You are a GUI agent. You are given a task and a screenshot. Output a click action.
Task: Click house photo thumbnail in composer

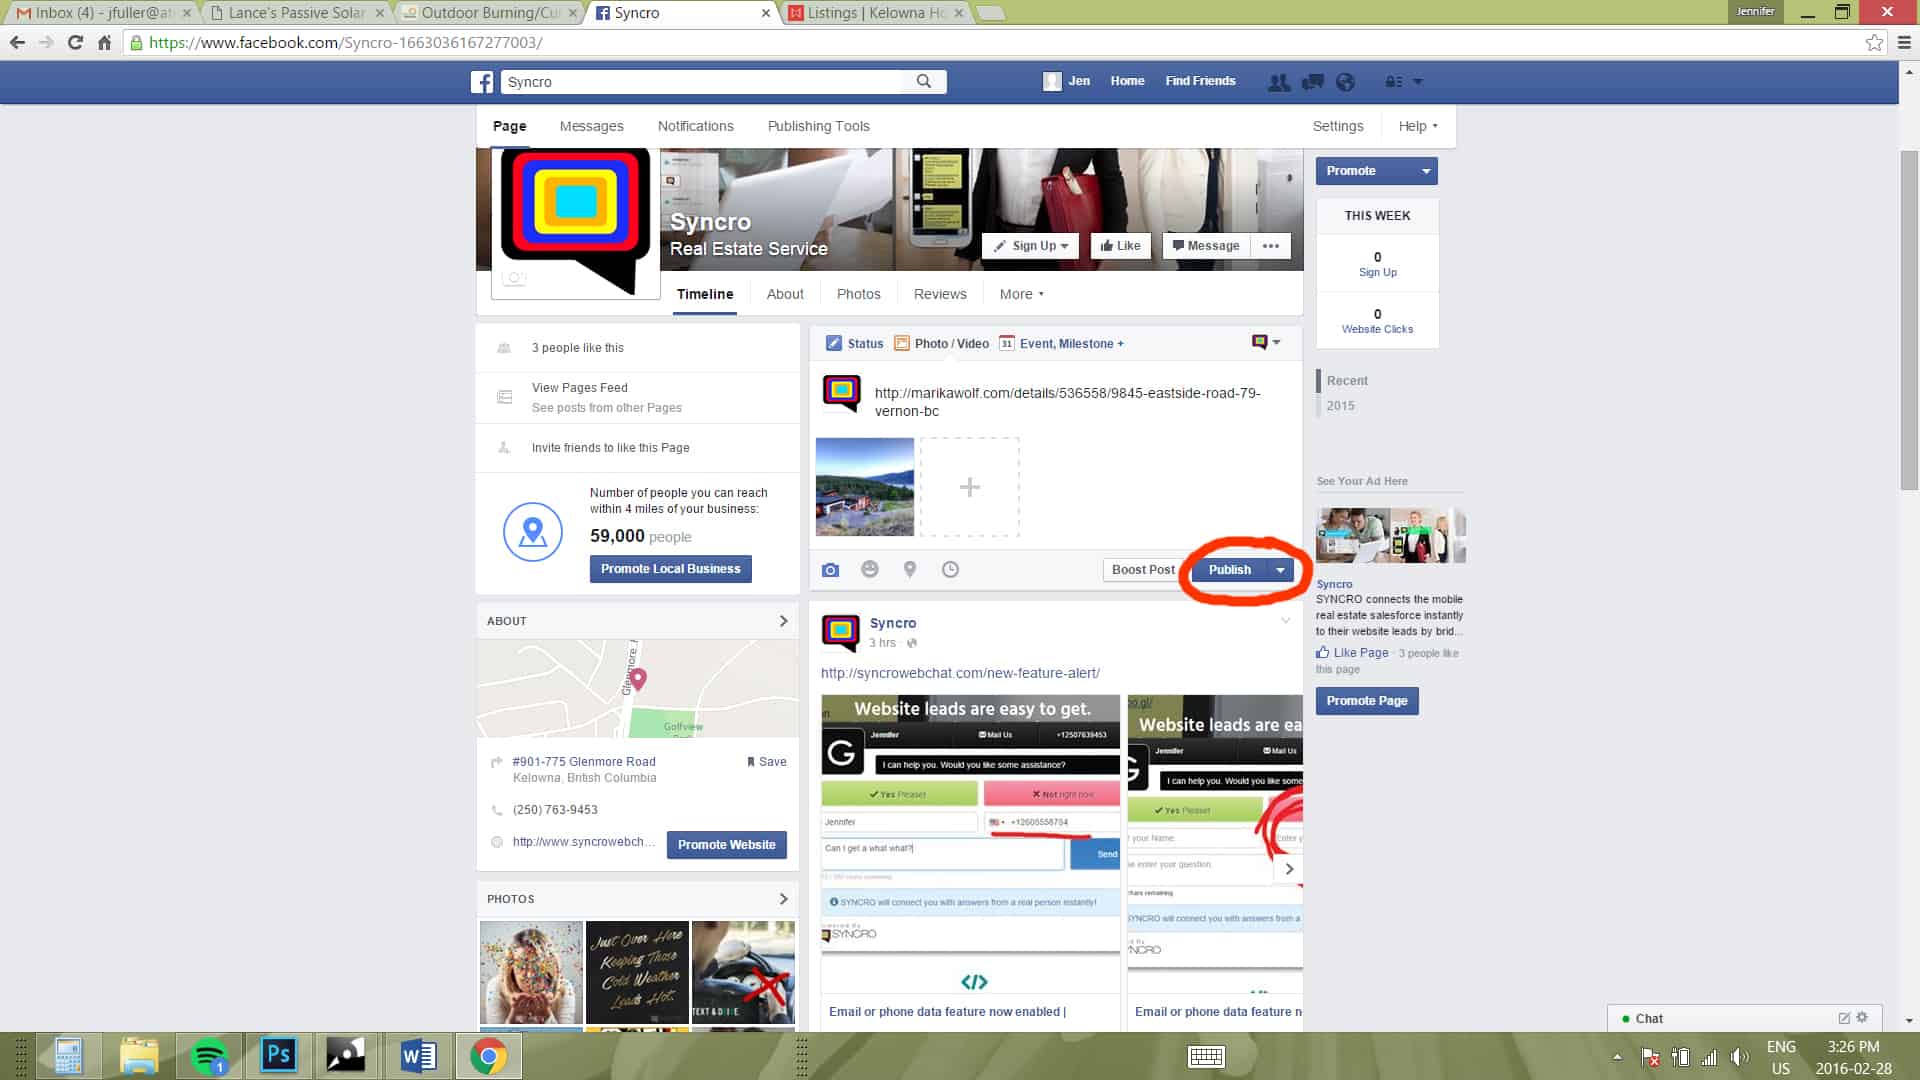(x=865, y=487)
